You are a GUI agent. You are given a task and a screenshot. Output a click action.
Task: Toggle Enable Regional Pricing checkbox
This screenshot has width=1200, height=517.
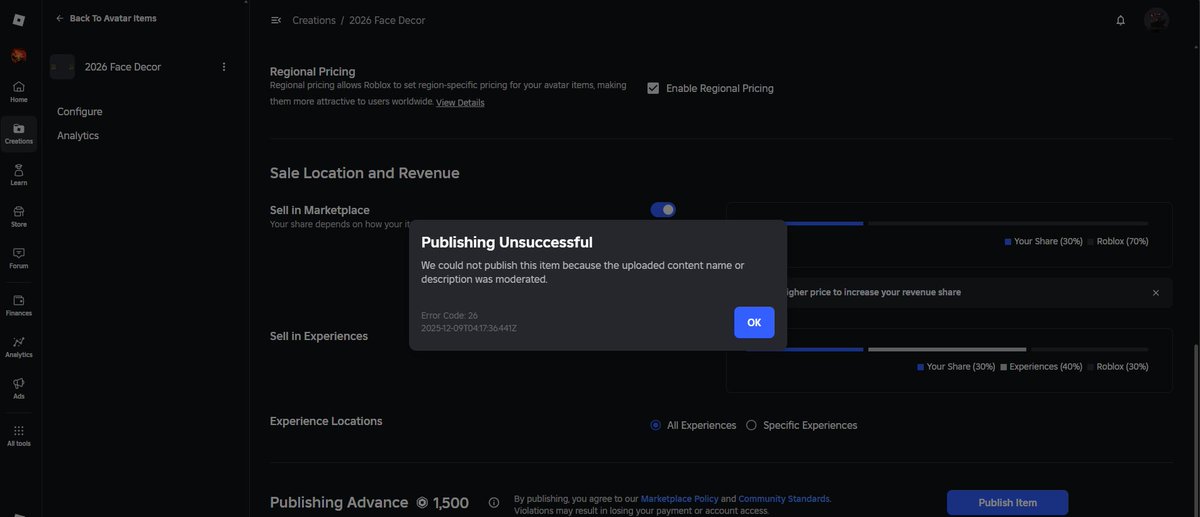[653, 88]
